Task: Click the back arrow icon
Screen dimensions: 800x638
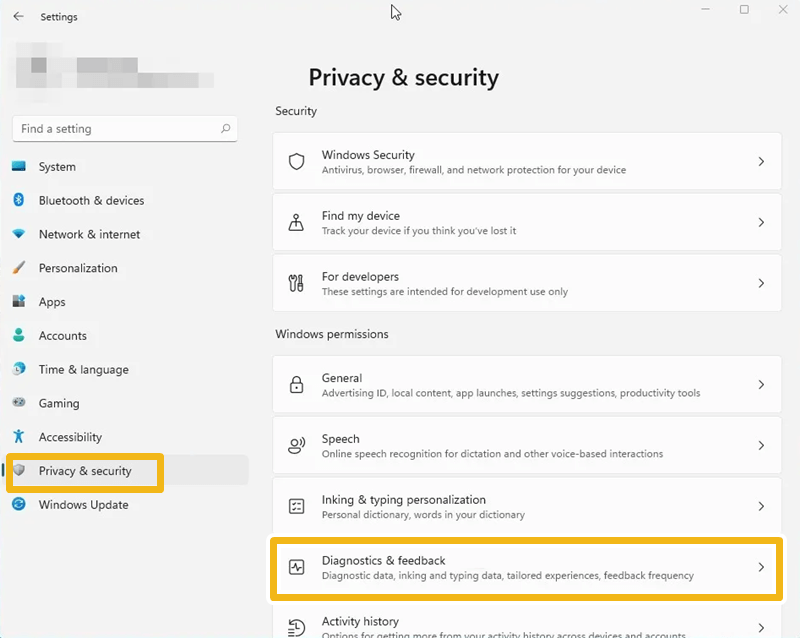Action: coord(18,16)
